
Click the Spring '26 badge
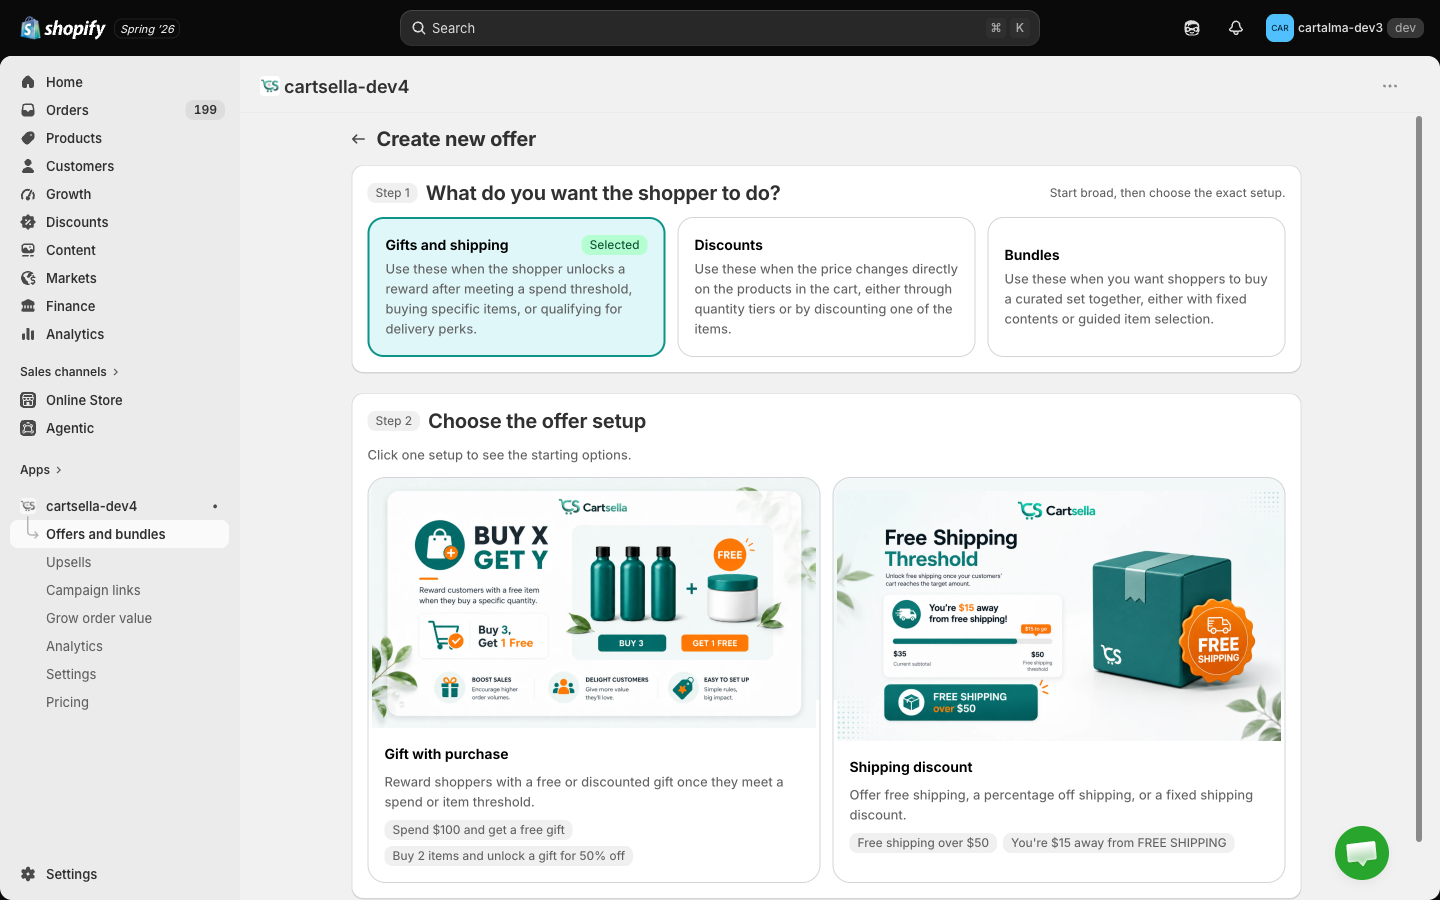click(147, 29)
